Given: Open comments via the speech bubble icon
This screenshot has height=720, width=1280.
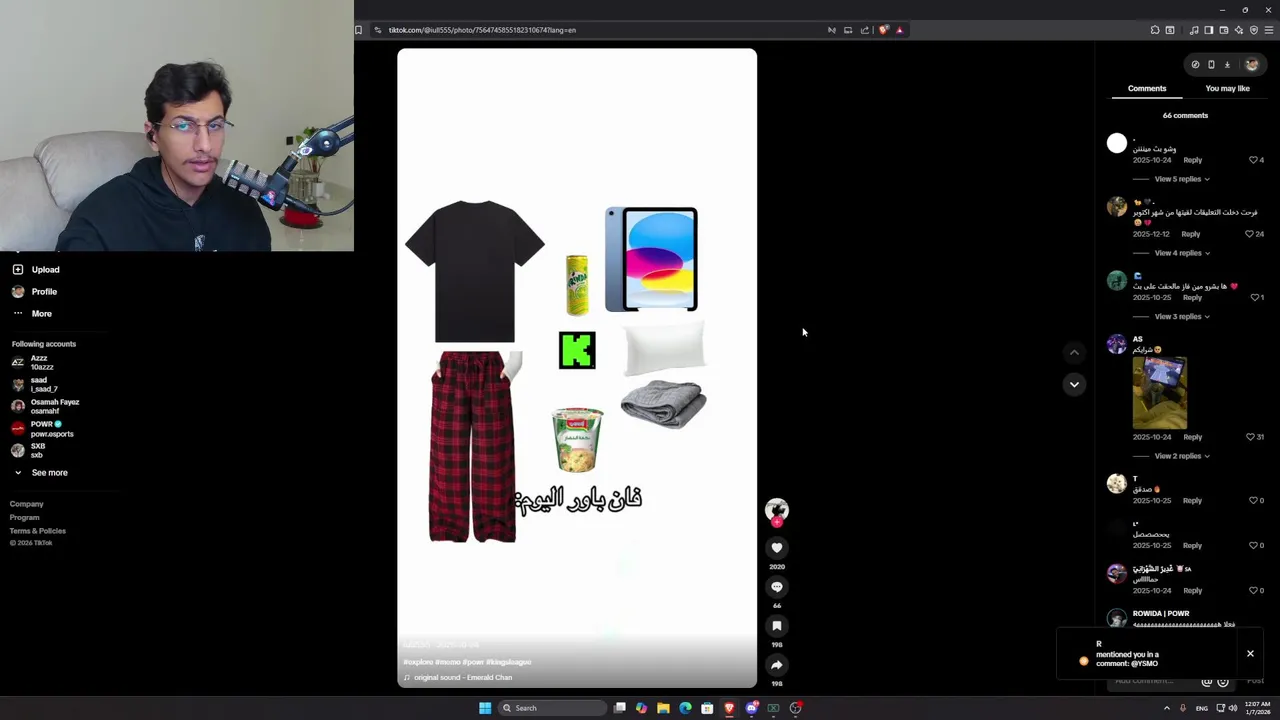Looking at the screenshot, I should 777,587.
